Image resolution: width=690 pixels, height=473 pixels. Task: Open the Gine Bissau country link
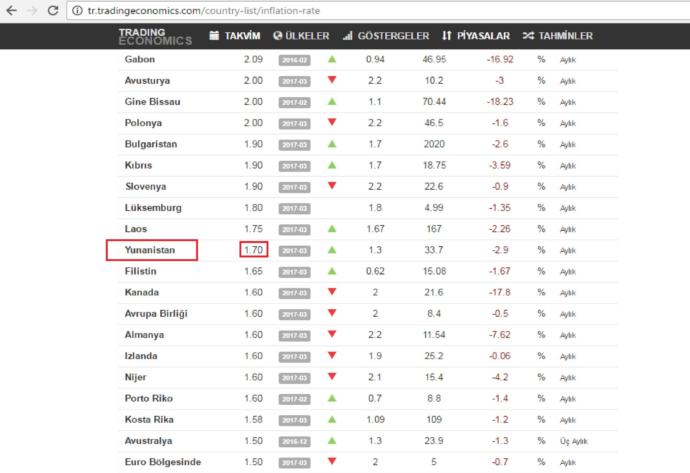pyautogui.click(x=152, y=102)
